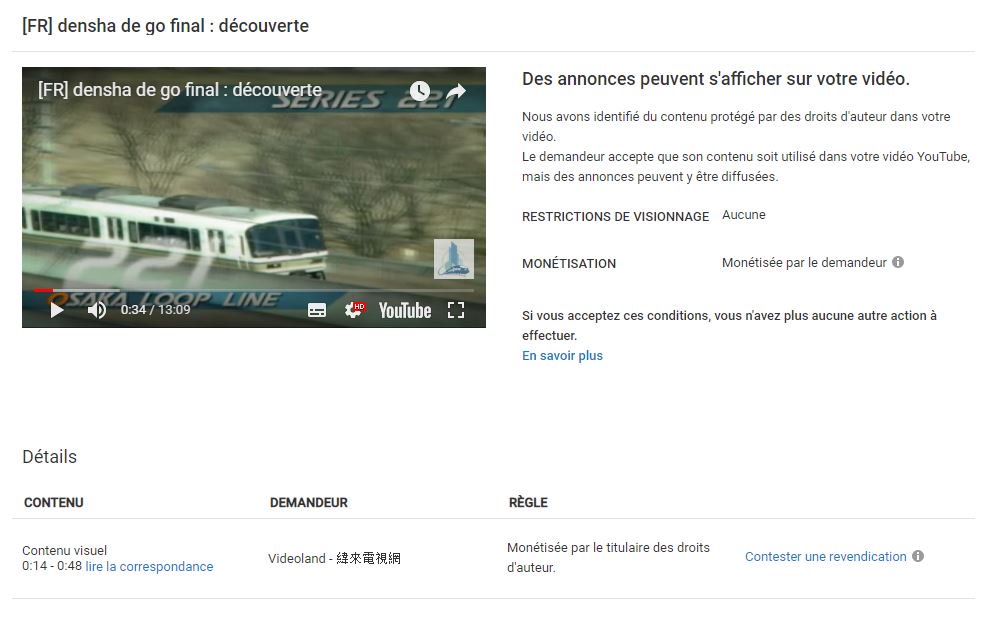985x629 pixels.
Task: Switch the video to fullscreen
Action: coord(456,310)
